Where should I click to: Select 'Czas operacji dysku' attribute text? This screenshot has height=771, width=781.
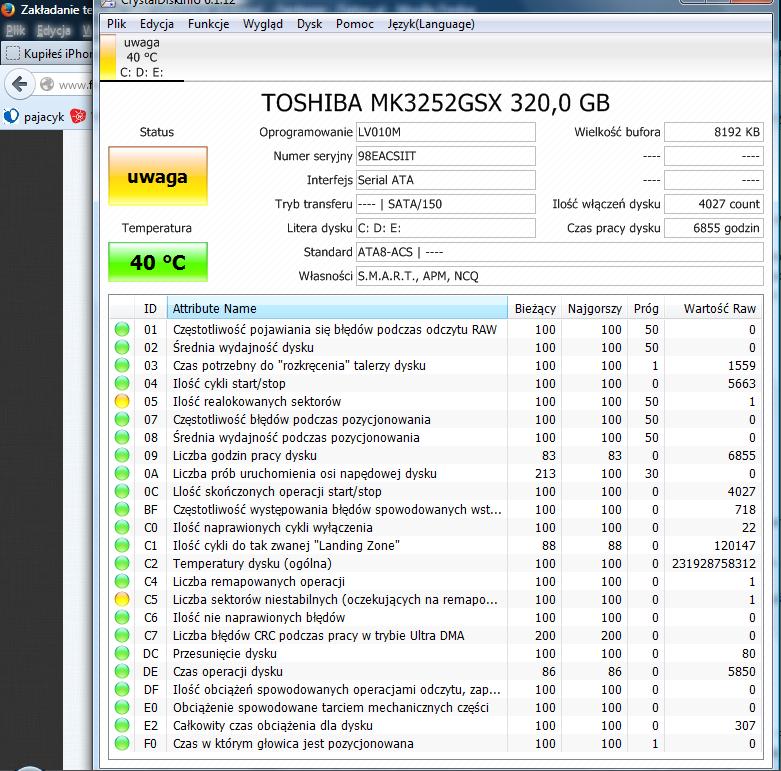tap(228, 671)
